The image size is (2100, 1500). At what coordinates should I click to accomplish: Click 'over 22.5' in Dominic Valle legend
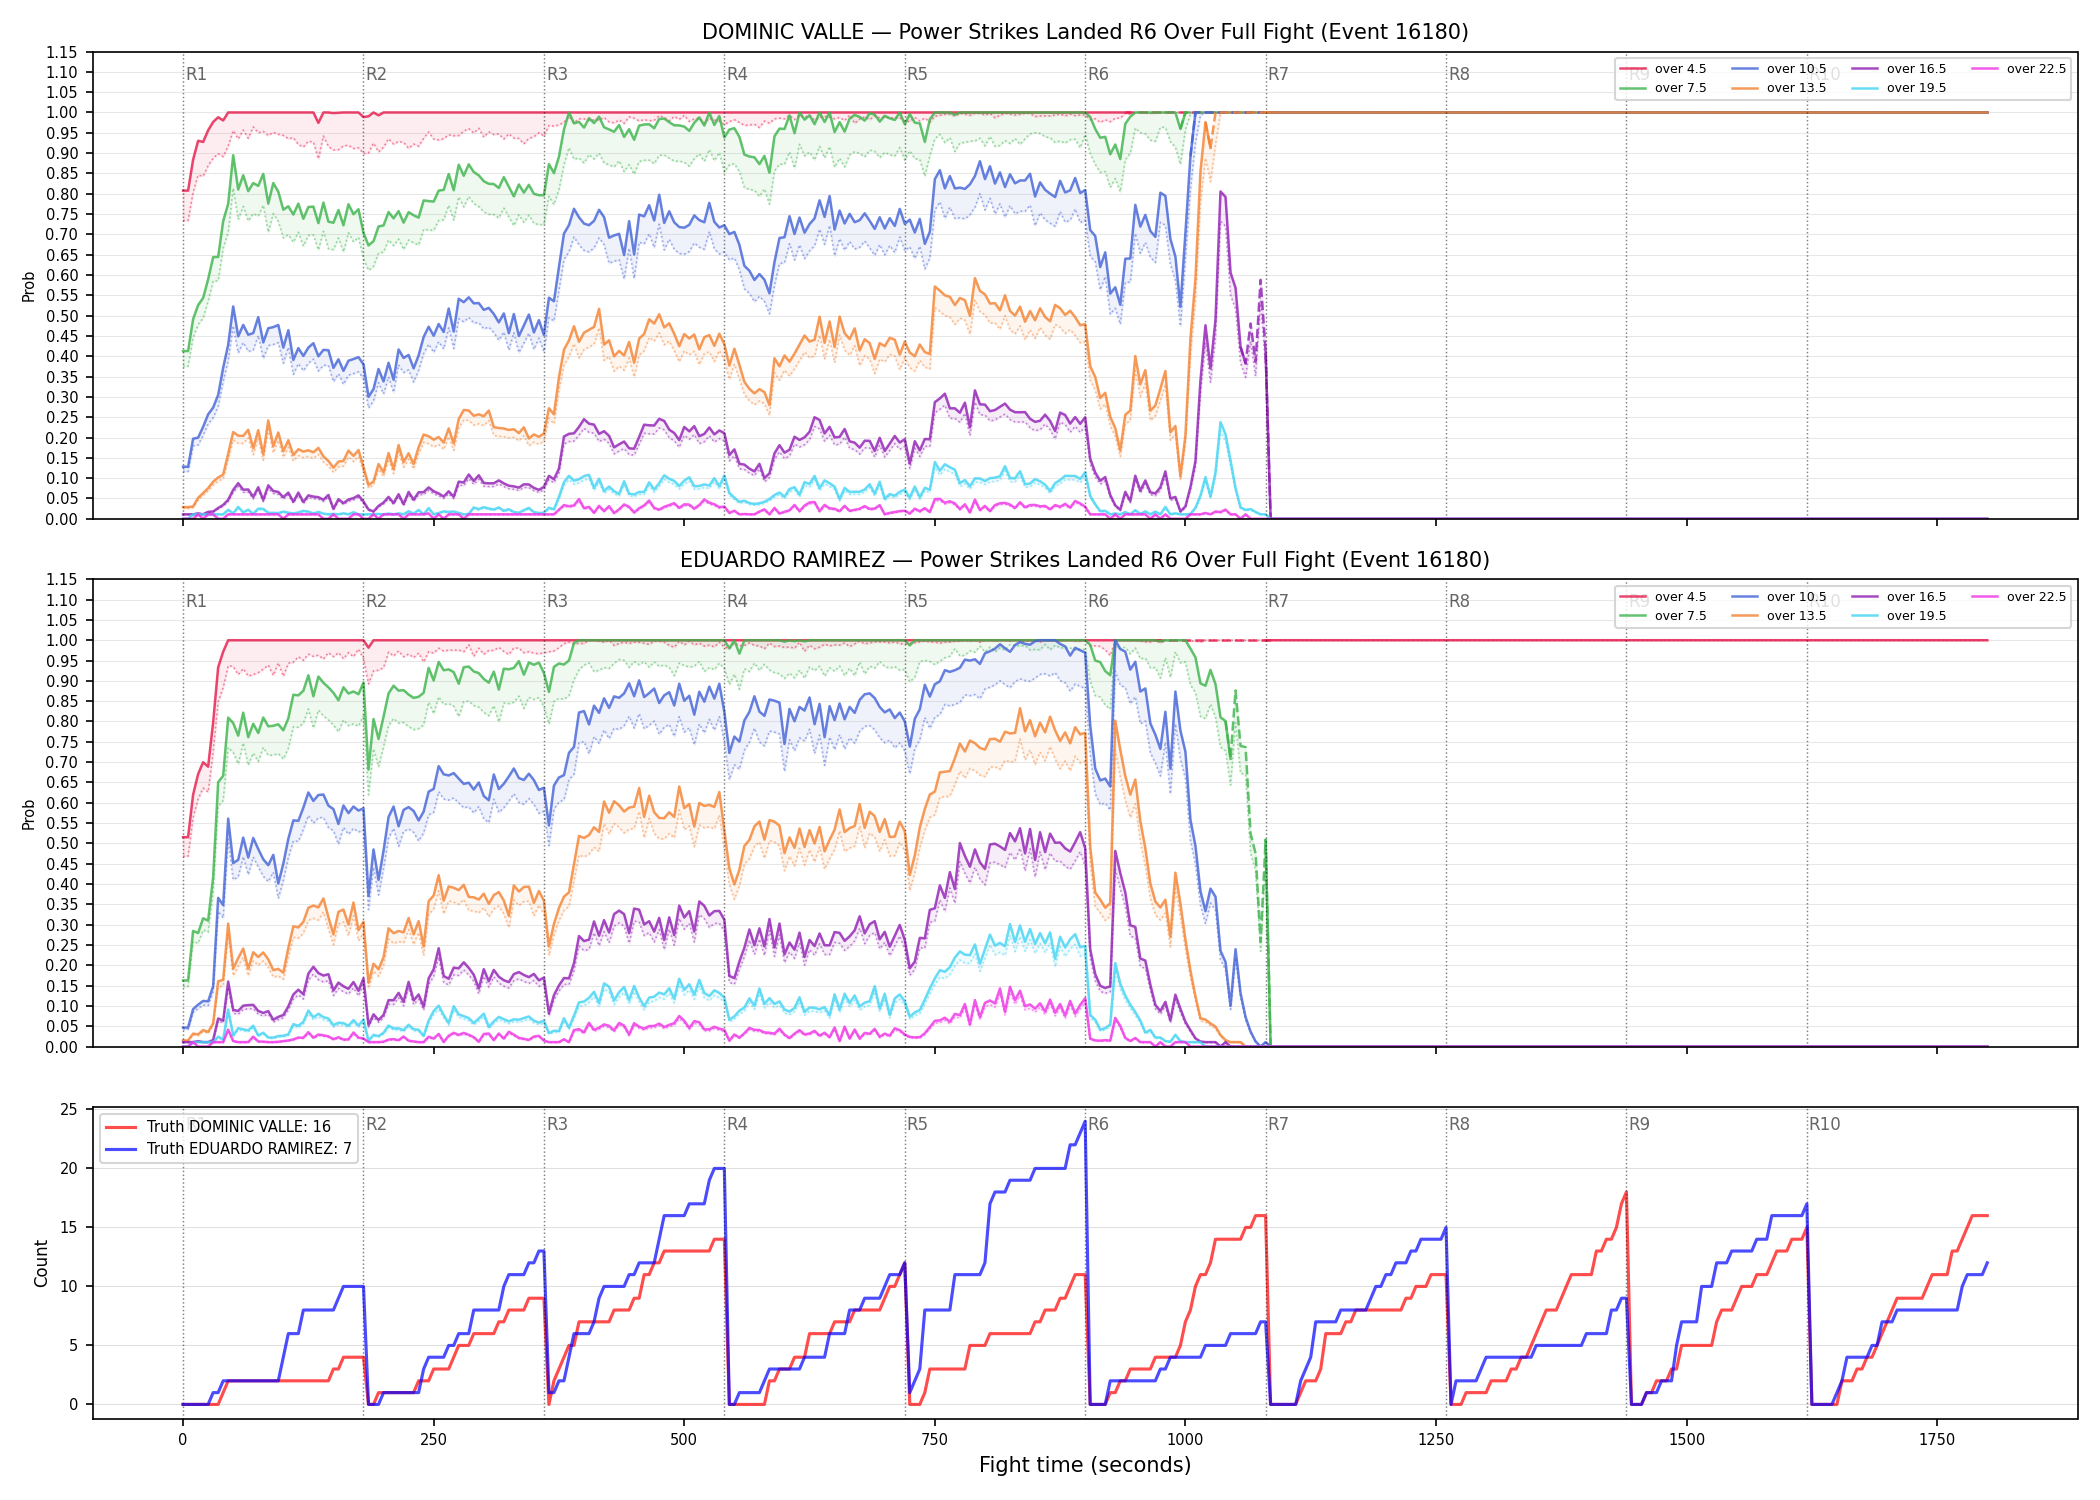click(2018, 69)
